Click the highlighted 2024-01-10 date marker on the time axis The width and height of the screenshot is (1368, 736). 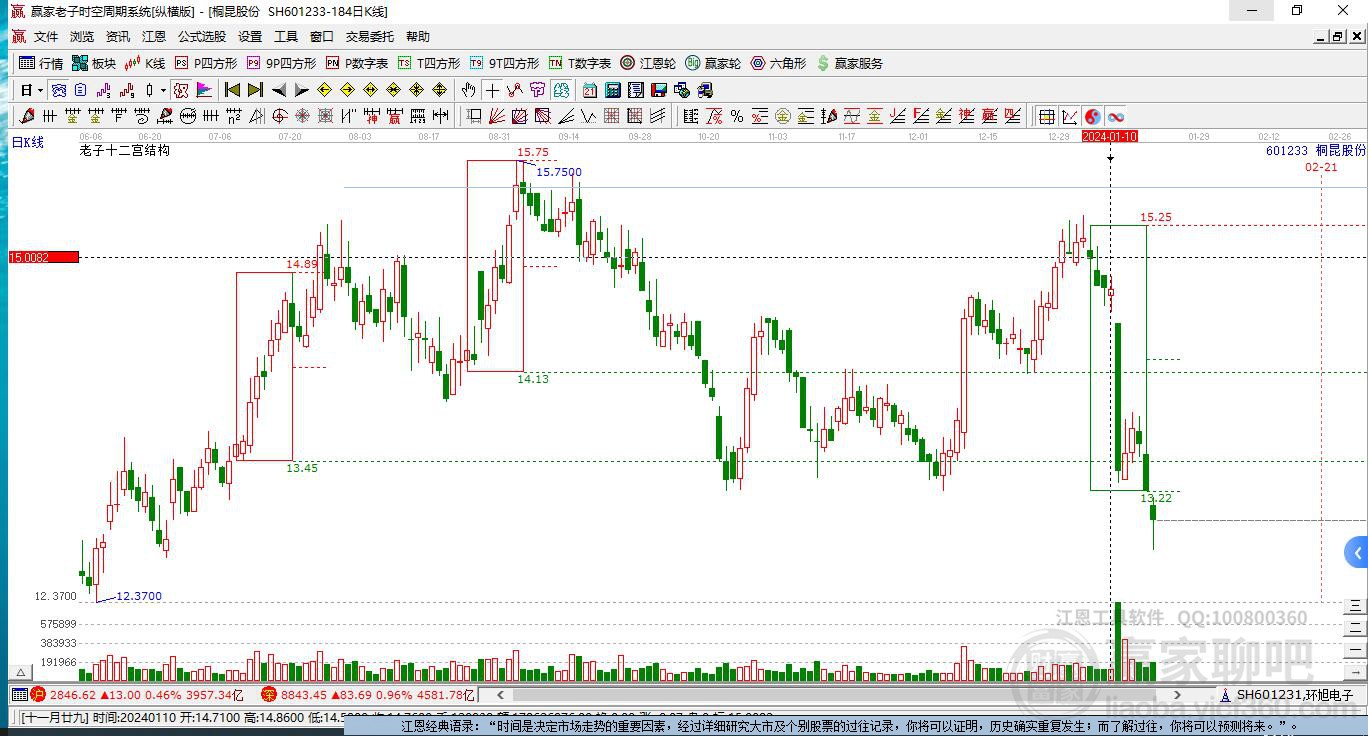(1110, 136)
